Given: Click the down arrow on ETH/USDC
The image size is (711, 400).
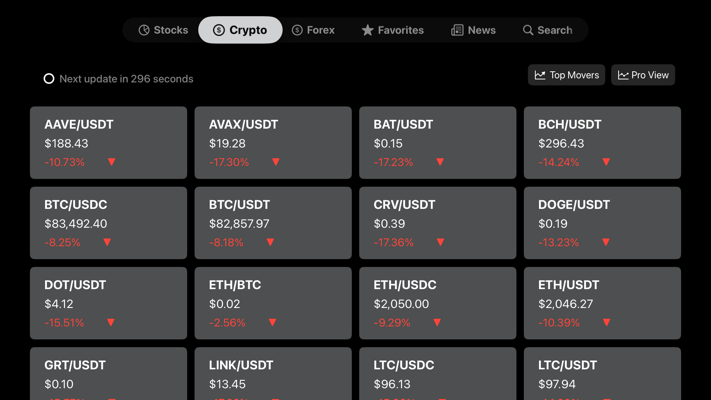Looking at the screenshot, I should pos(437,322).
